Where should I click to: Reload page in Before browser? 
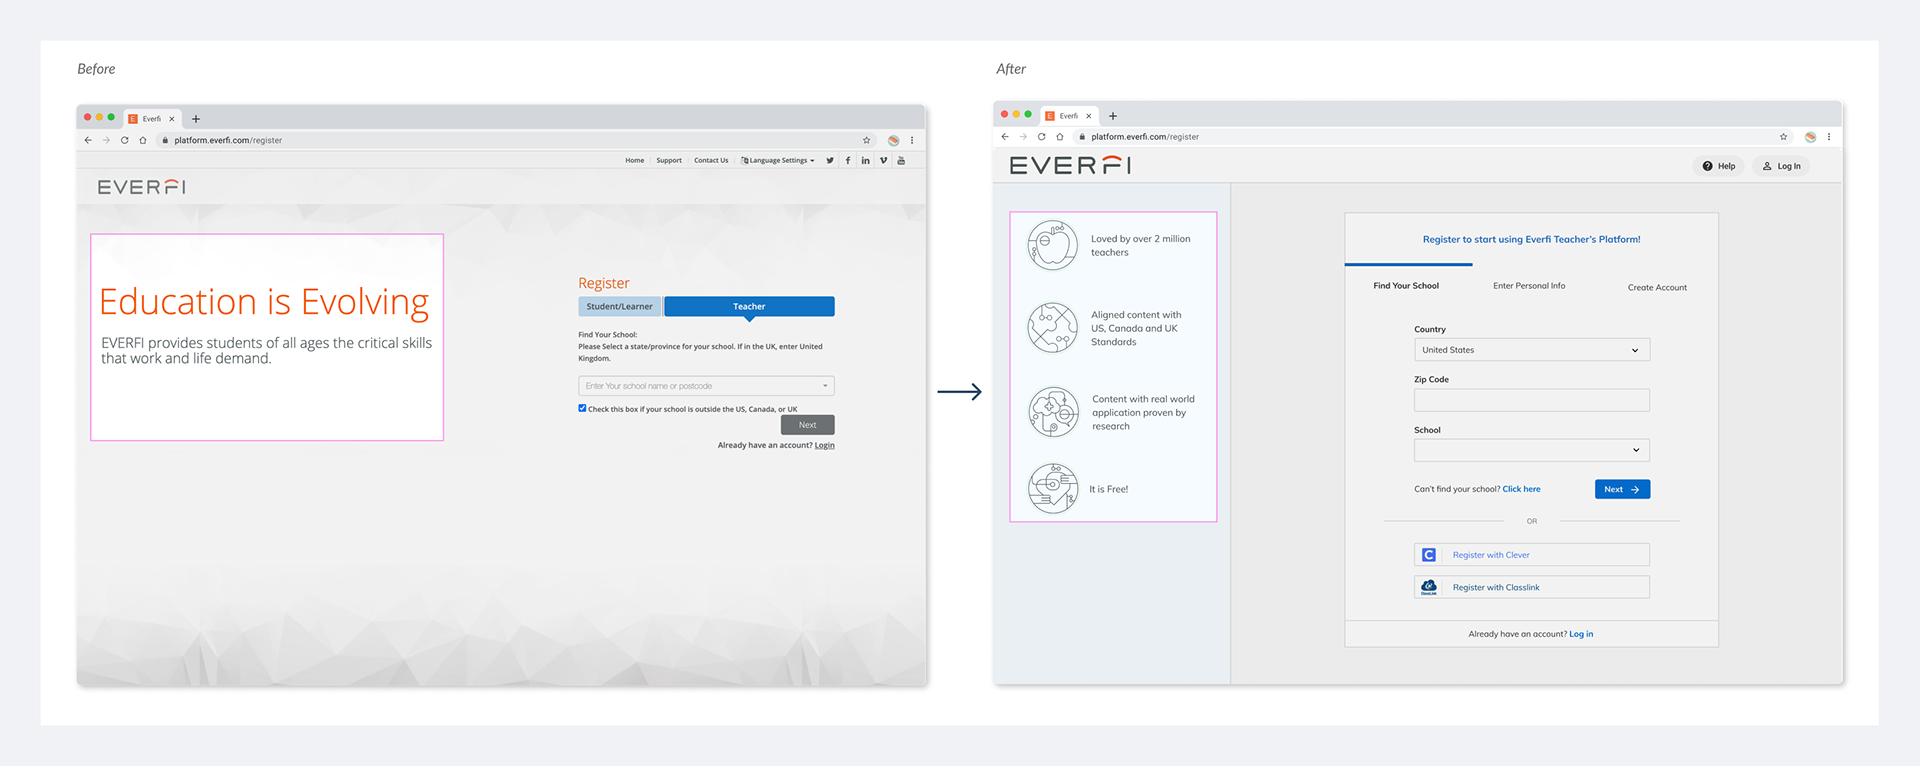pyautogui.click(x=124, y=140)
